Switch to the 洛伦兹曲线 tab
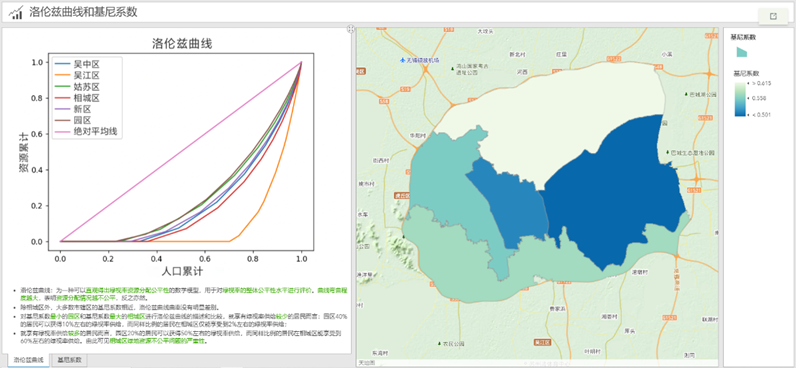Image resolution: width=796 pixels, height=368 pixels. [28, 360]
